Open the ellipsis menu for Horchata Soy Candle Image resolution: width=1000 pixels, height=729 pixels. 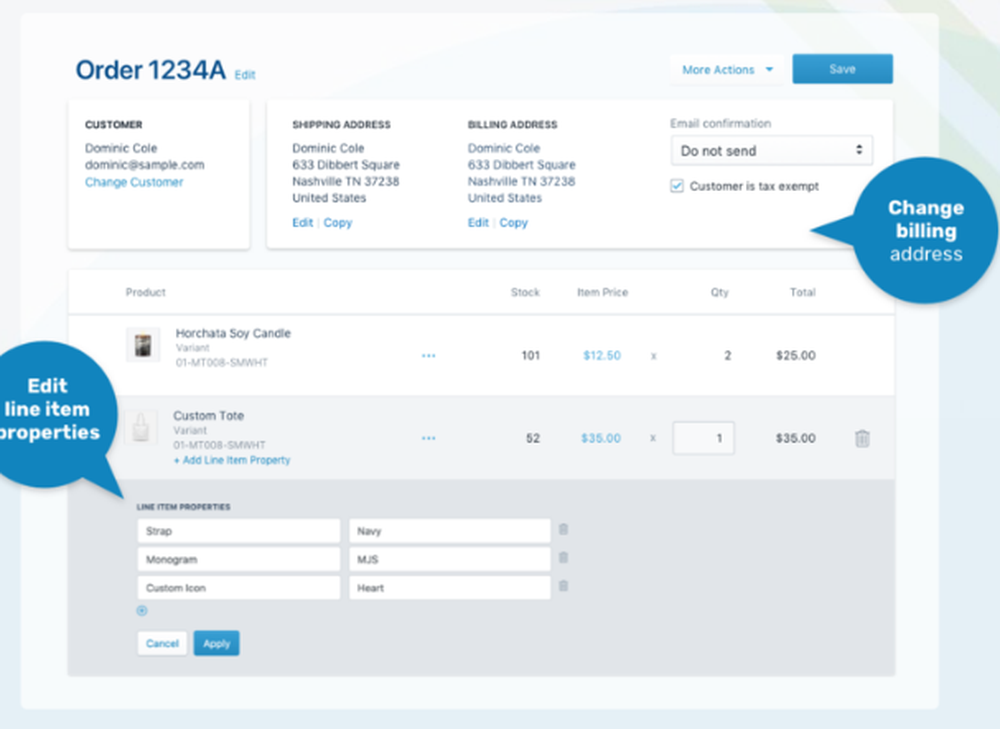point(429,355)
